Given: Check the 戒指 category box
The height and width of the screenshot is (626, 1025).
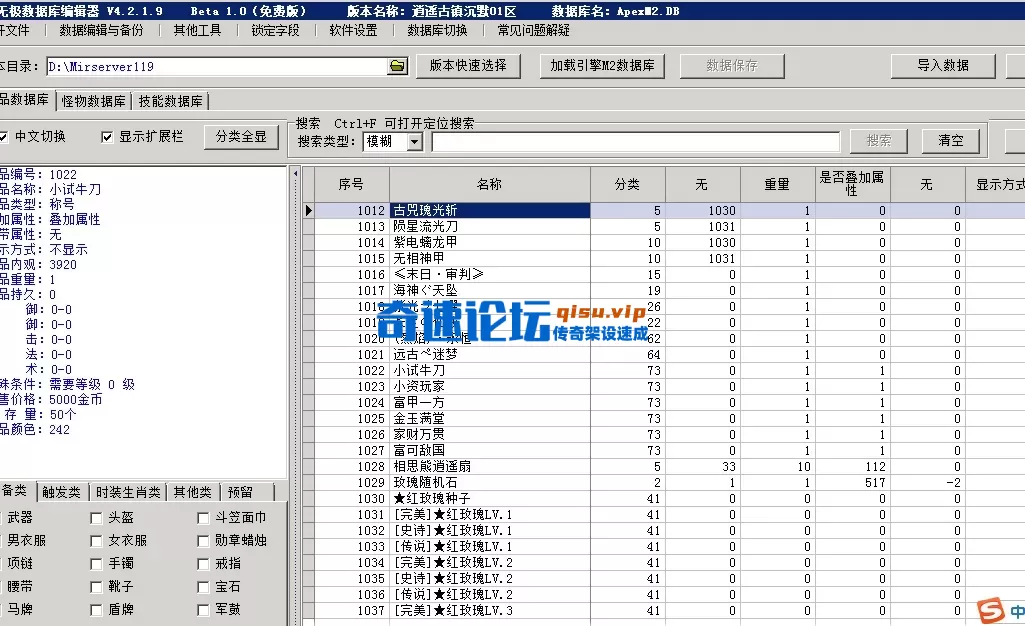Looking at the screenshot, I should point(203,564).
